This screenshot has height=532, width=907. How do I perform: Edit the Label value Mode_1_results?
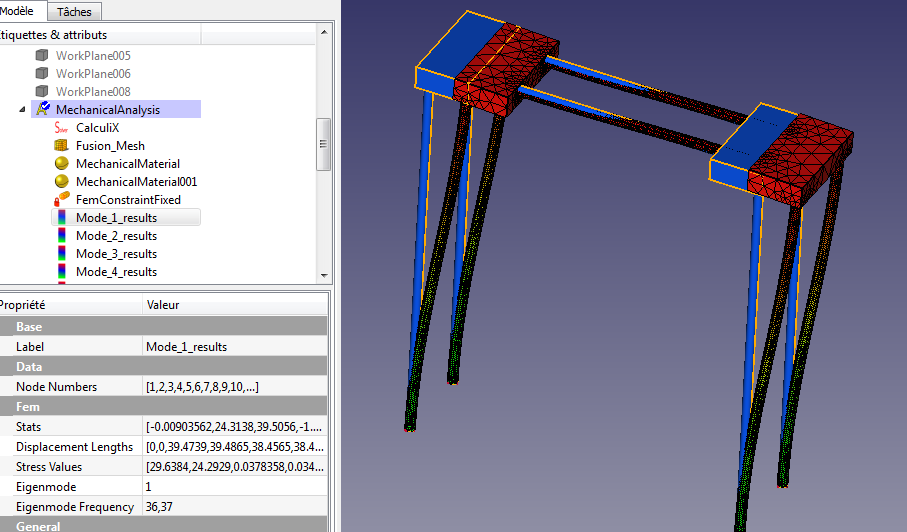click(235, 346)
